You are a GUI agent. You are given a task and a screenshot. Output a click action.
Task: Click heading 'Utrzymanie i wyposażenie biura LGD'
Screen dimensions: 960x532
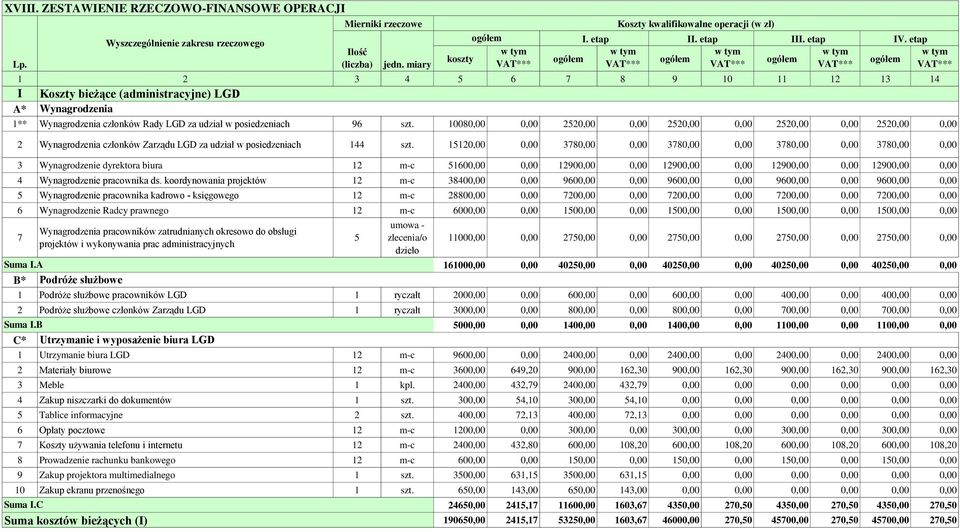(x=127, y=340)
